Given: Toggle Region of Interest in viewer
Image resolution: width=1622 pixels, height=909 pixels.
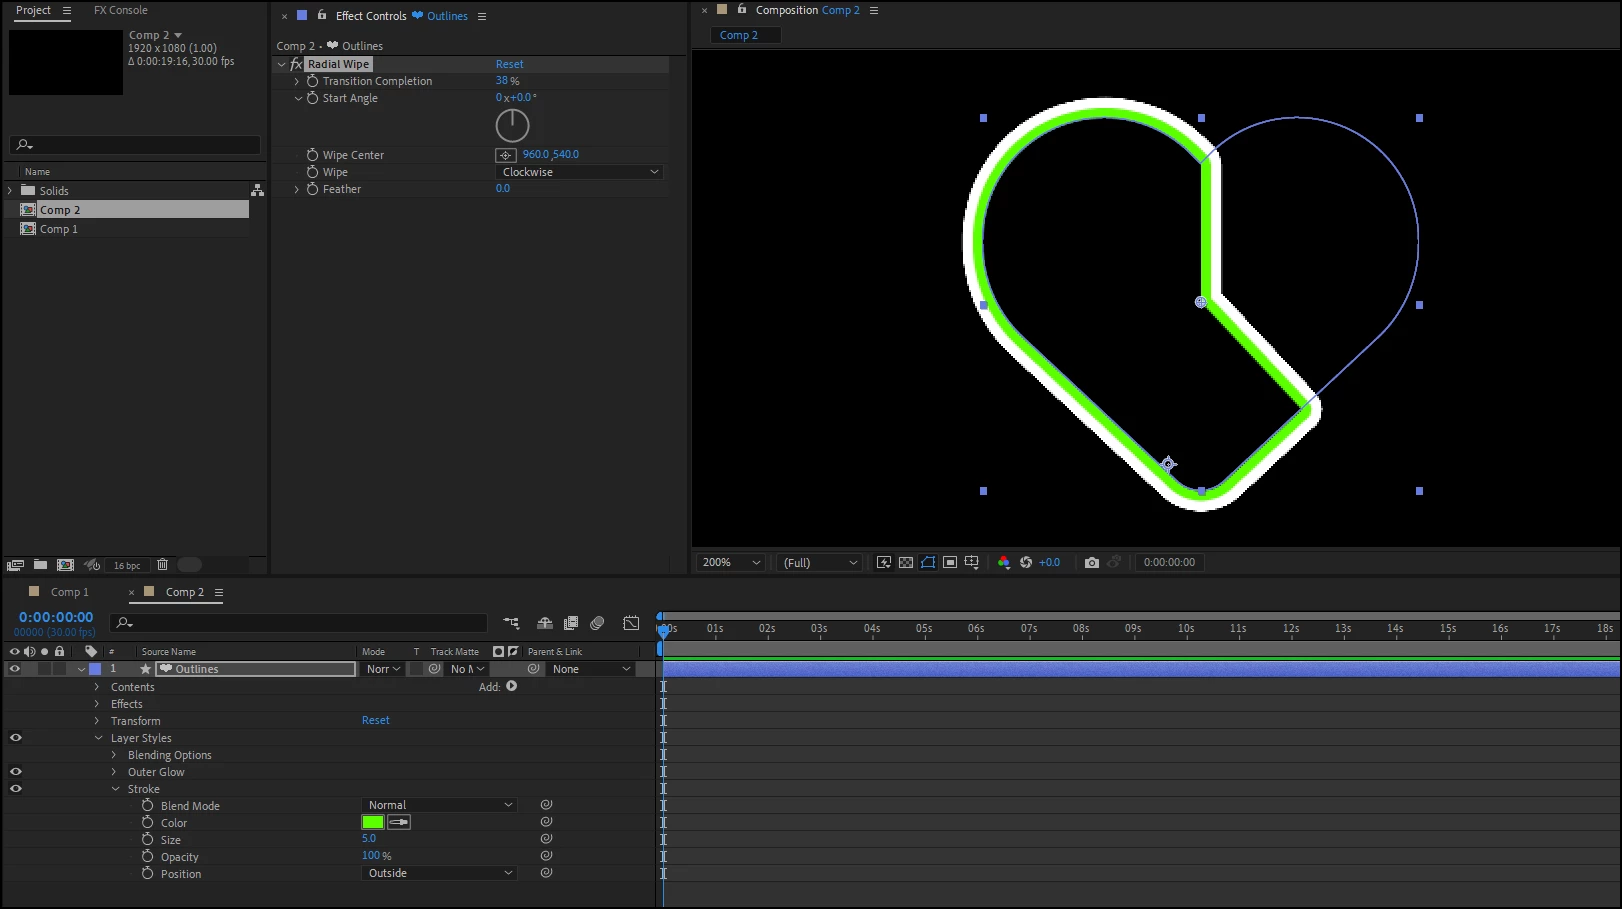Looking at the screenshot, I should (950, 563).
